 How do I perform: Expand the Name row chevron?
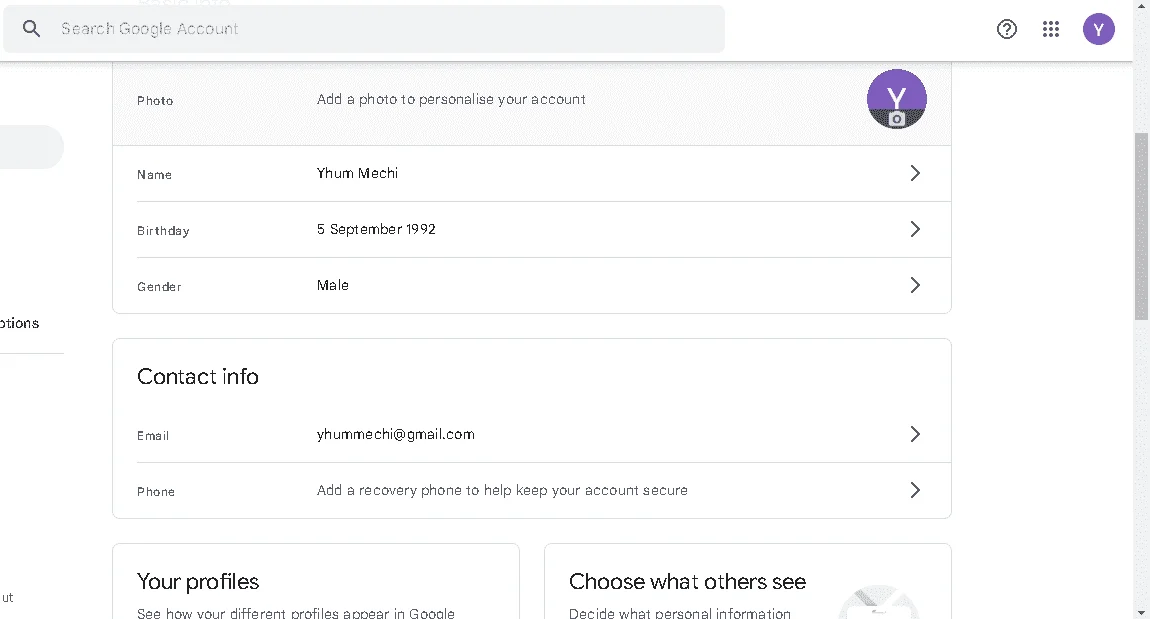(915, 173)
